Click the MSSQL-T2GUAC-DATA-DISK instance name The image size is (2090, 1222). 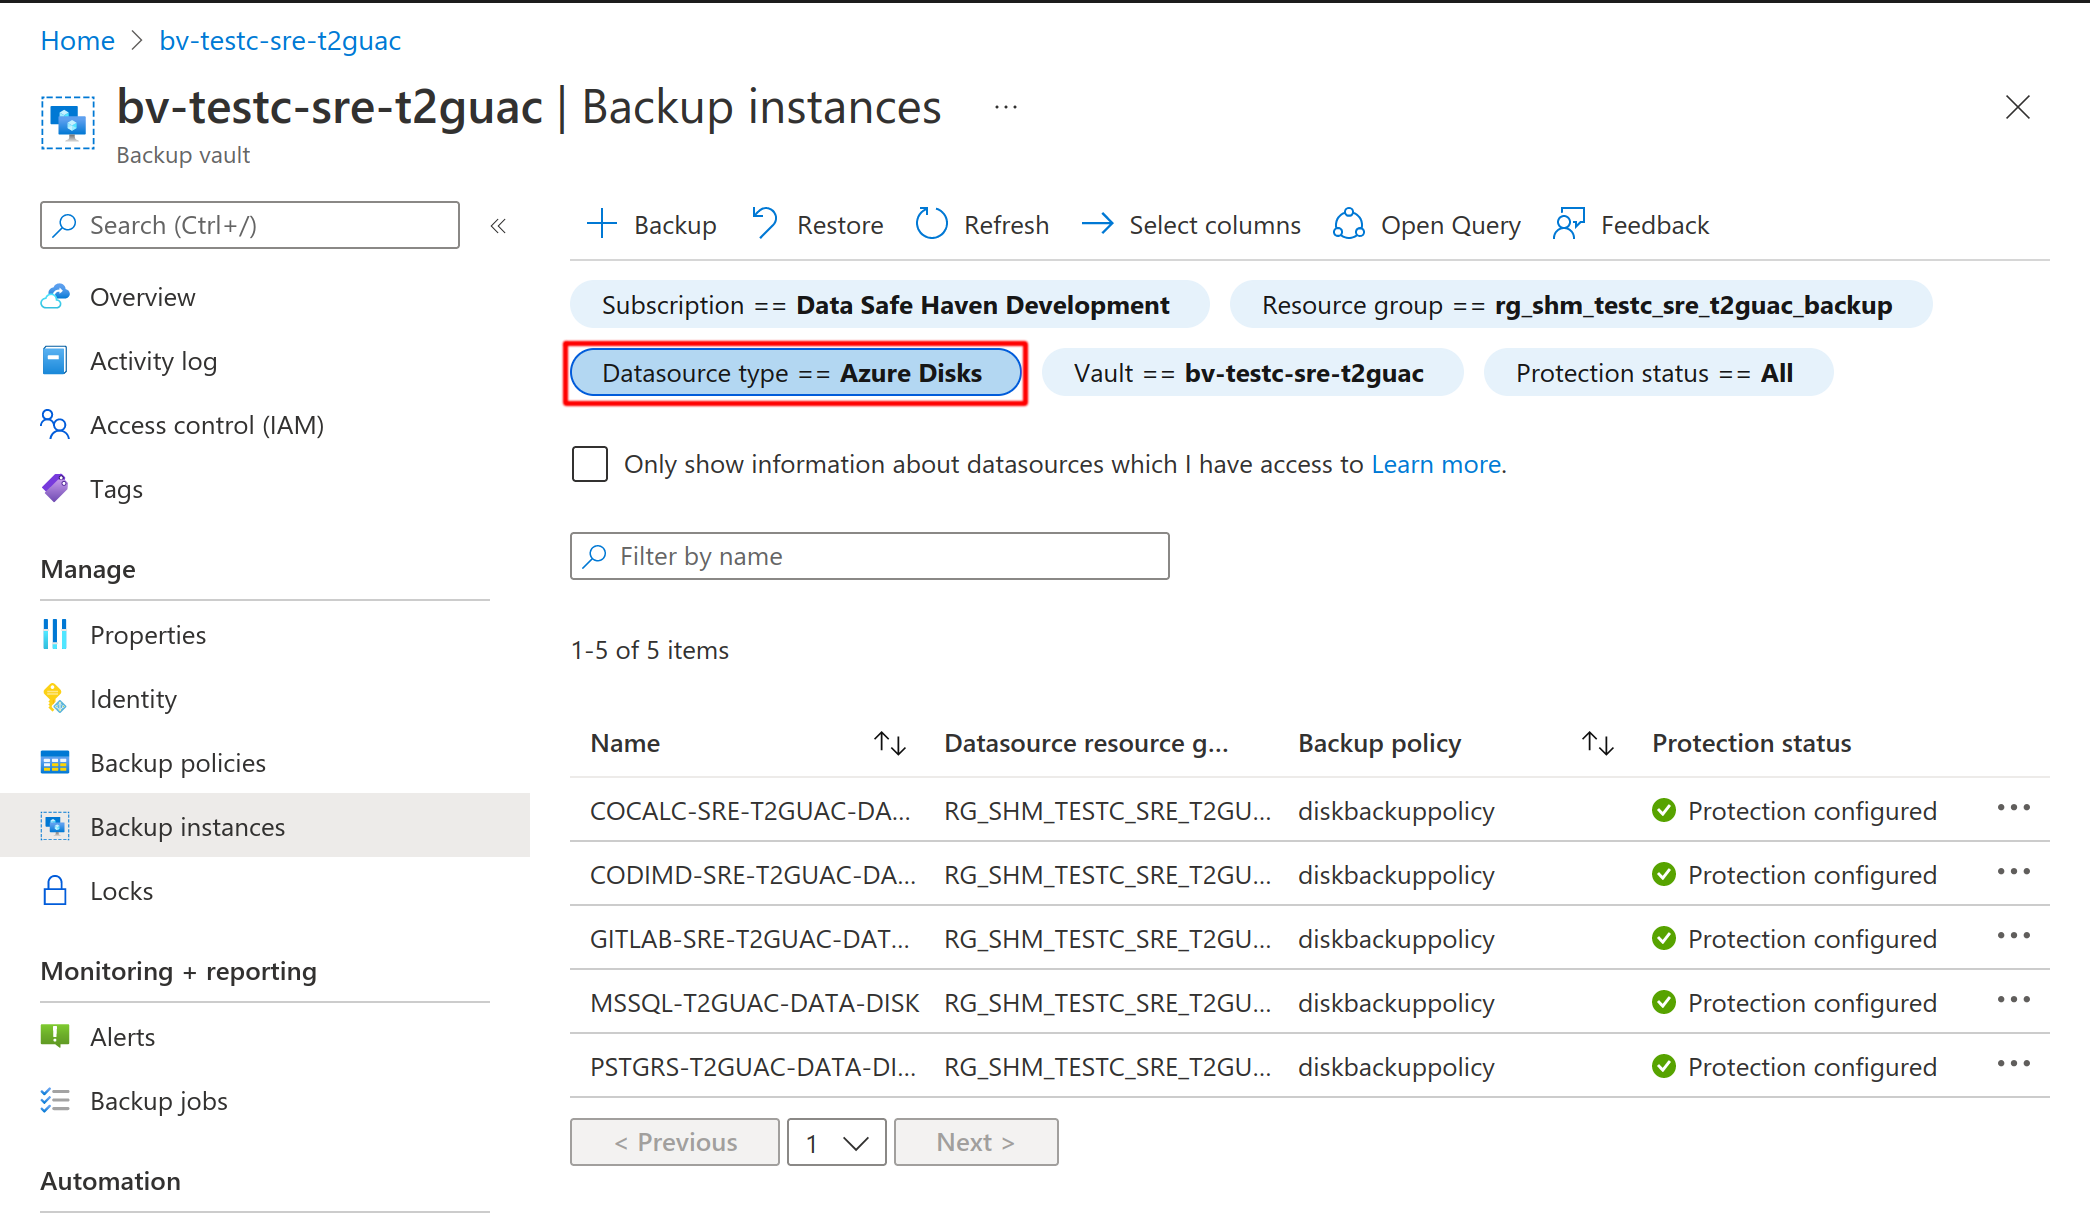(x=754, y=1003)
